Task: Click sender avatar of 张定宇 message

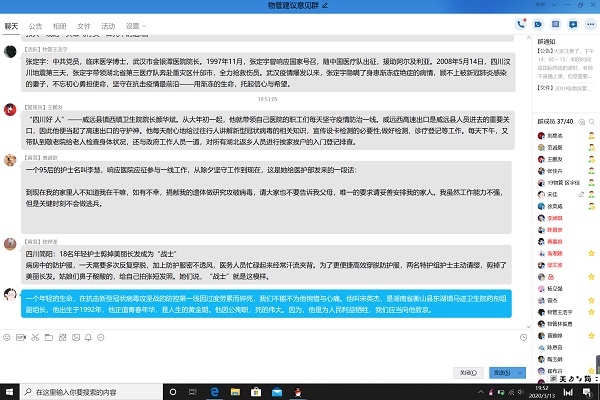Action: [10, 52]
